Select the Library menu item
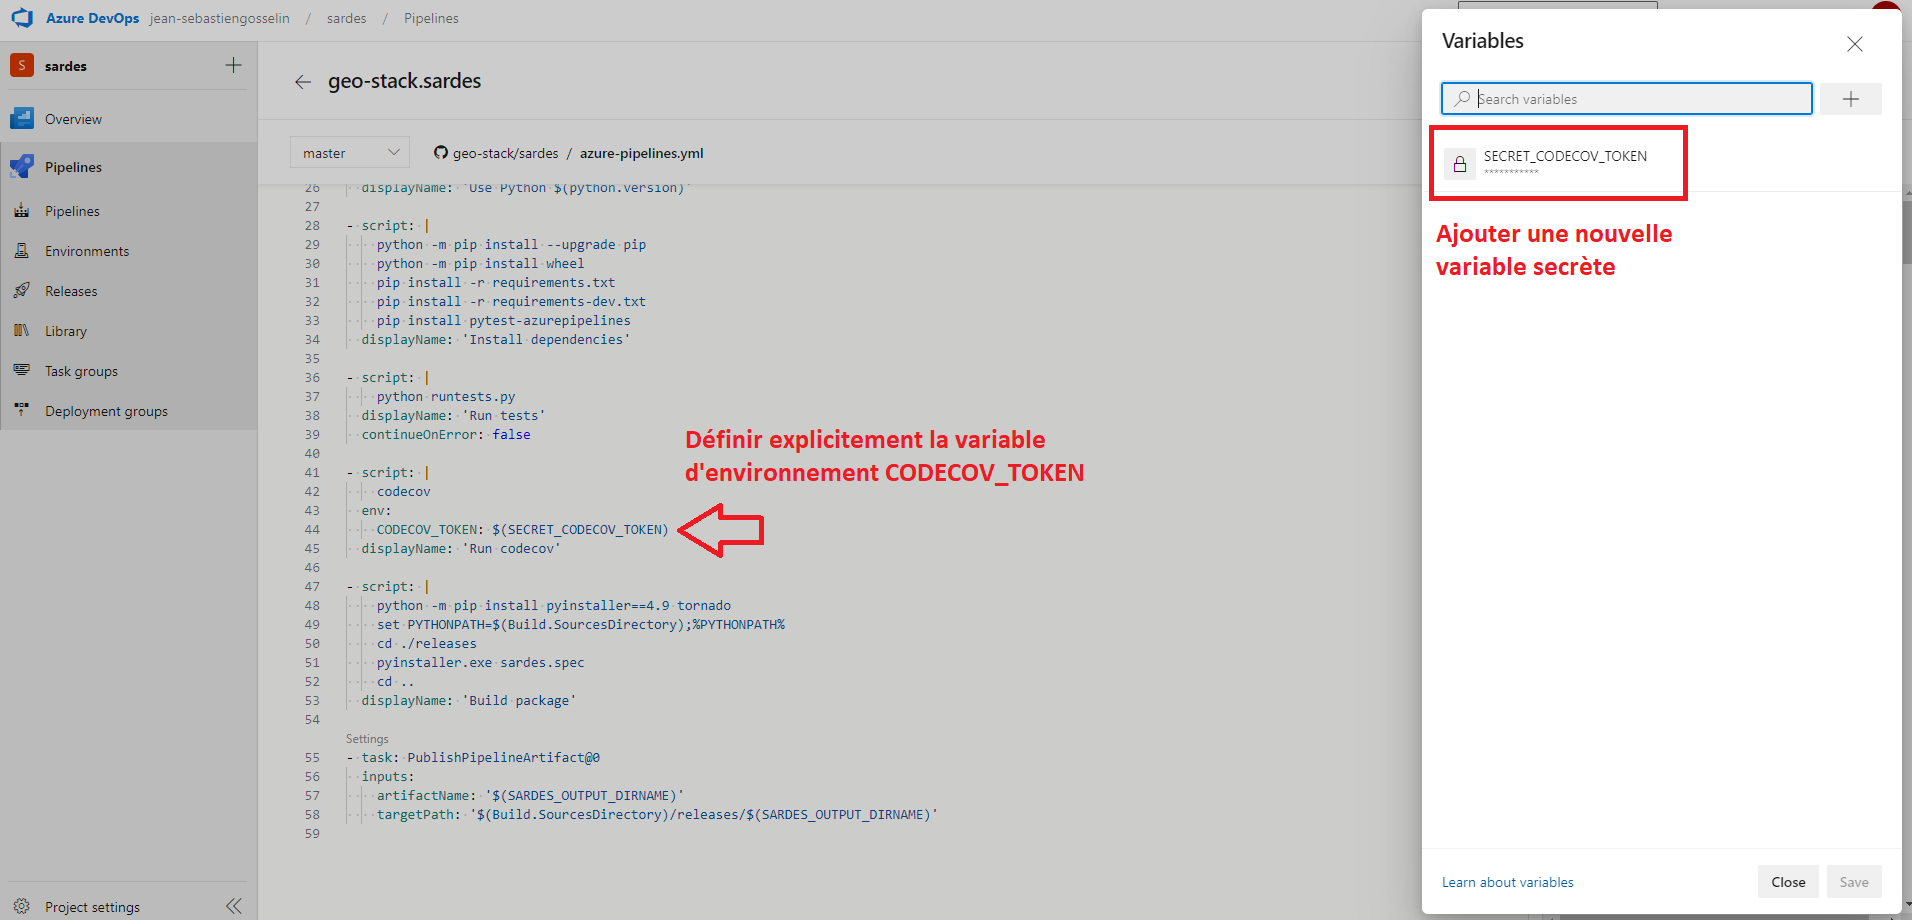Screen dimensions: 1912x920 tap(129, 331)
